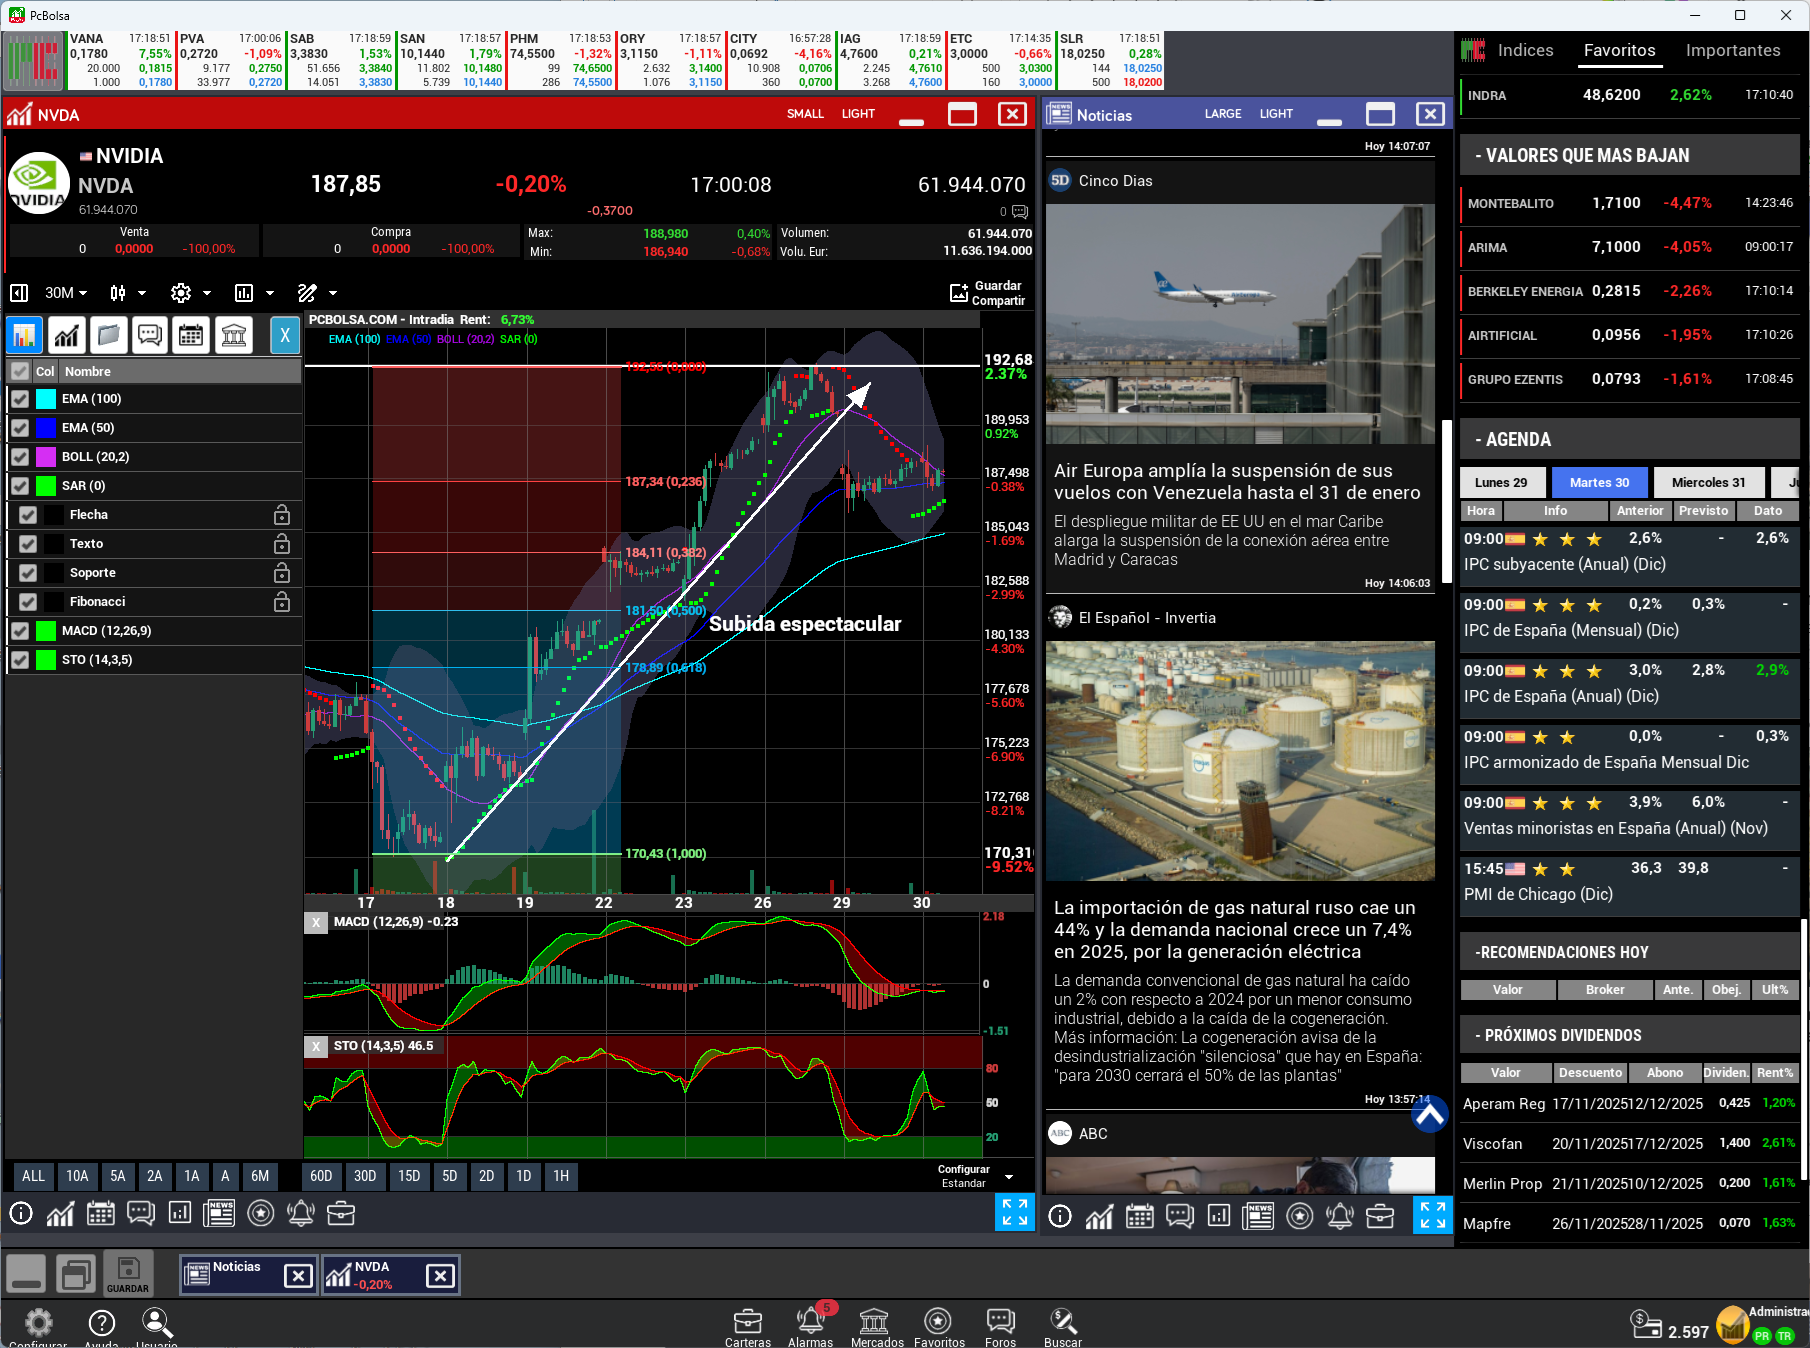1810x1348 pixels.
Task: Open the Configurar Estandar dropdown
Action: 975,1176
